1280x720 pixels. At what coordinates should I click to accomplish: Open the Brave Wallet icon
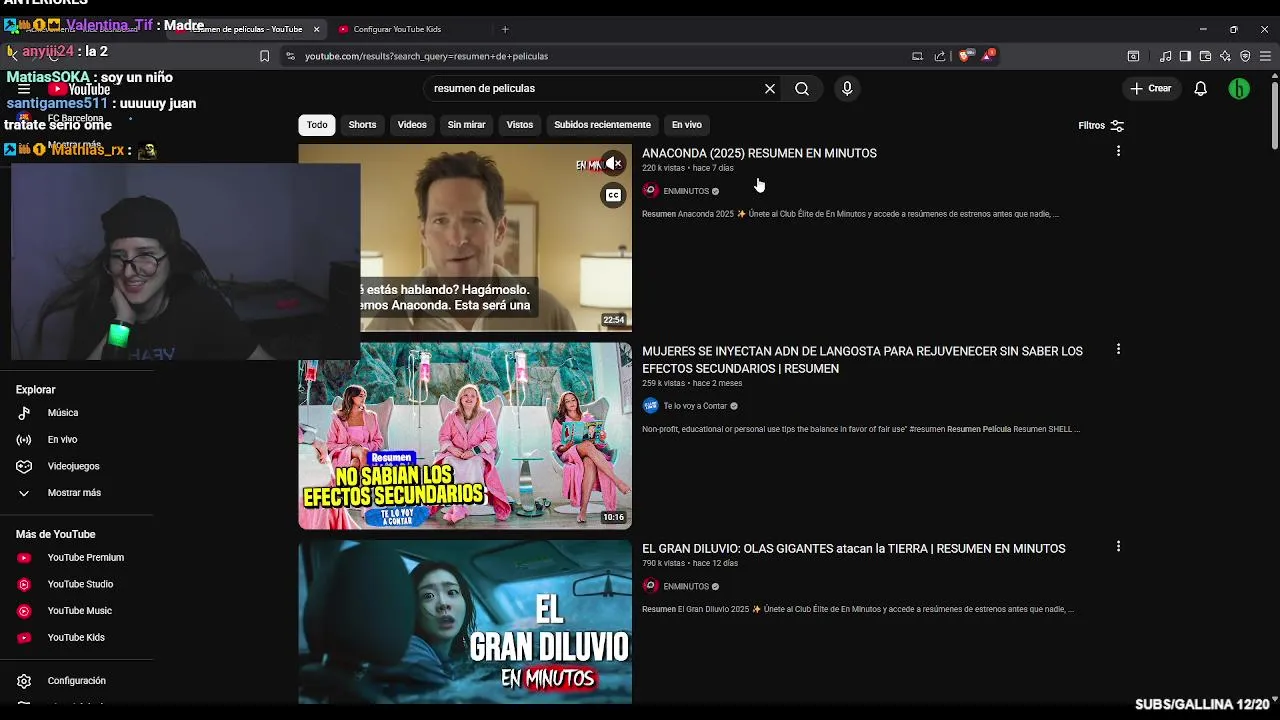[x=1205, y=56]
